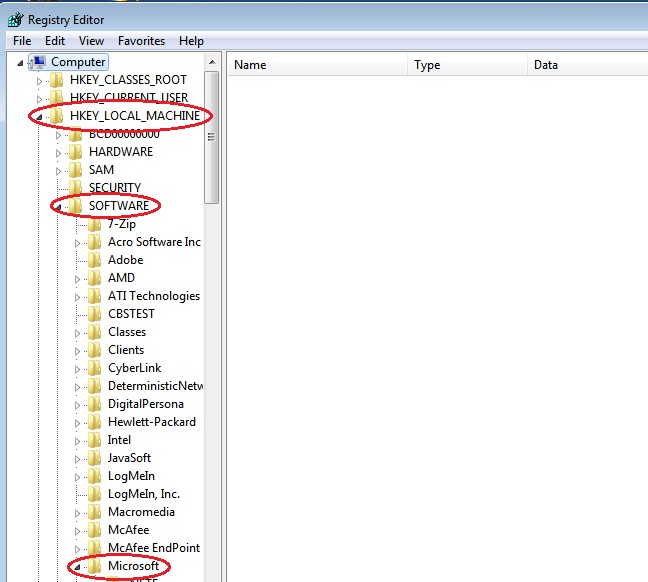Select the HKEY_CURRENT_USER label
Image resolution: width=648 pixels, height=582 pixels.
(129, 98)
